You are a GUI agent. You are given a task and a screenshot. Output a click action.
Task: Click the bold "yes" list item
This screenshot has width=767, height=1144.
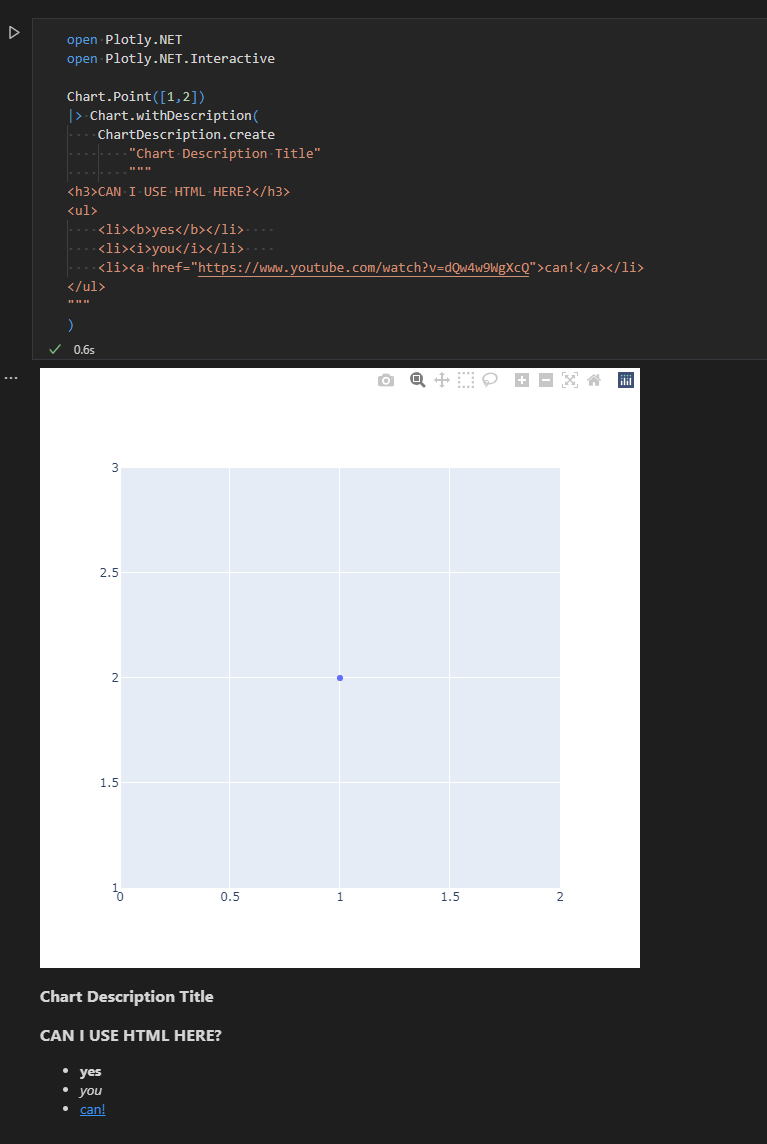pos(90,1071)
